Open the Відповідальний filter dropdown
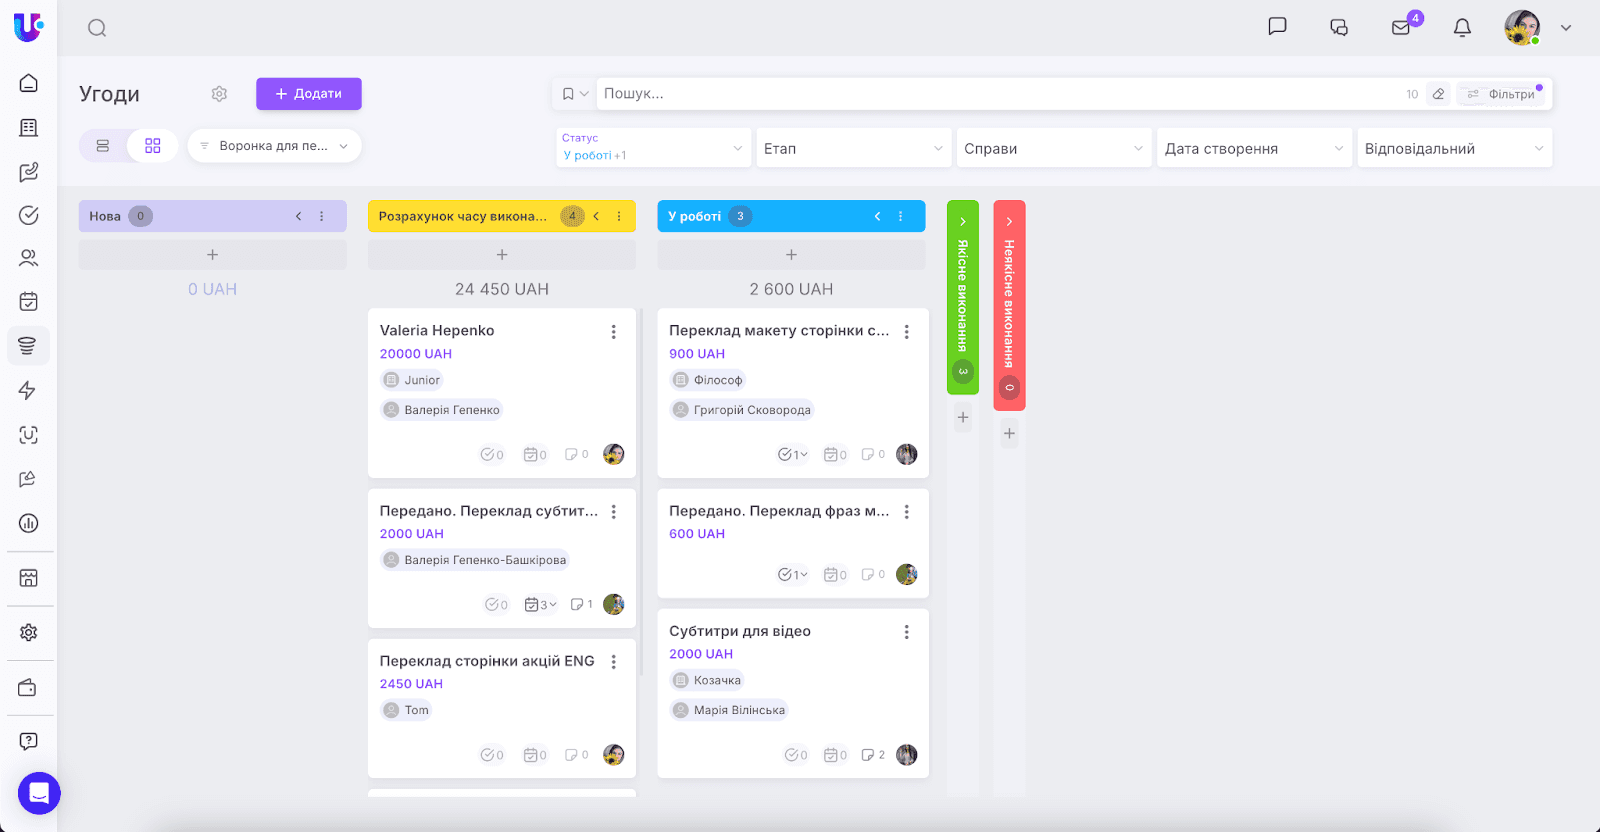The image size is (1600, 832). pyautogui.click(x=1454, y=148)
